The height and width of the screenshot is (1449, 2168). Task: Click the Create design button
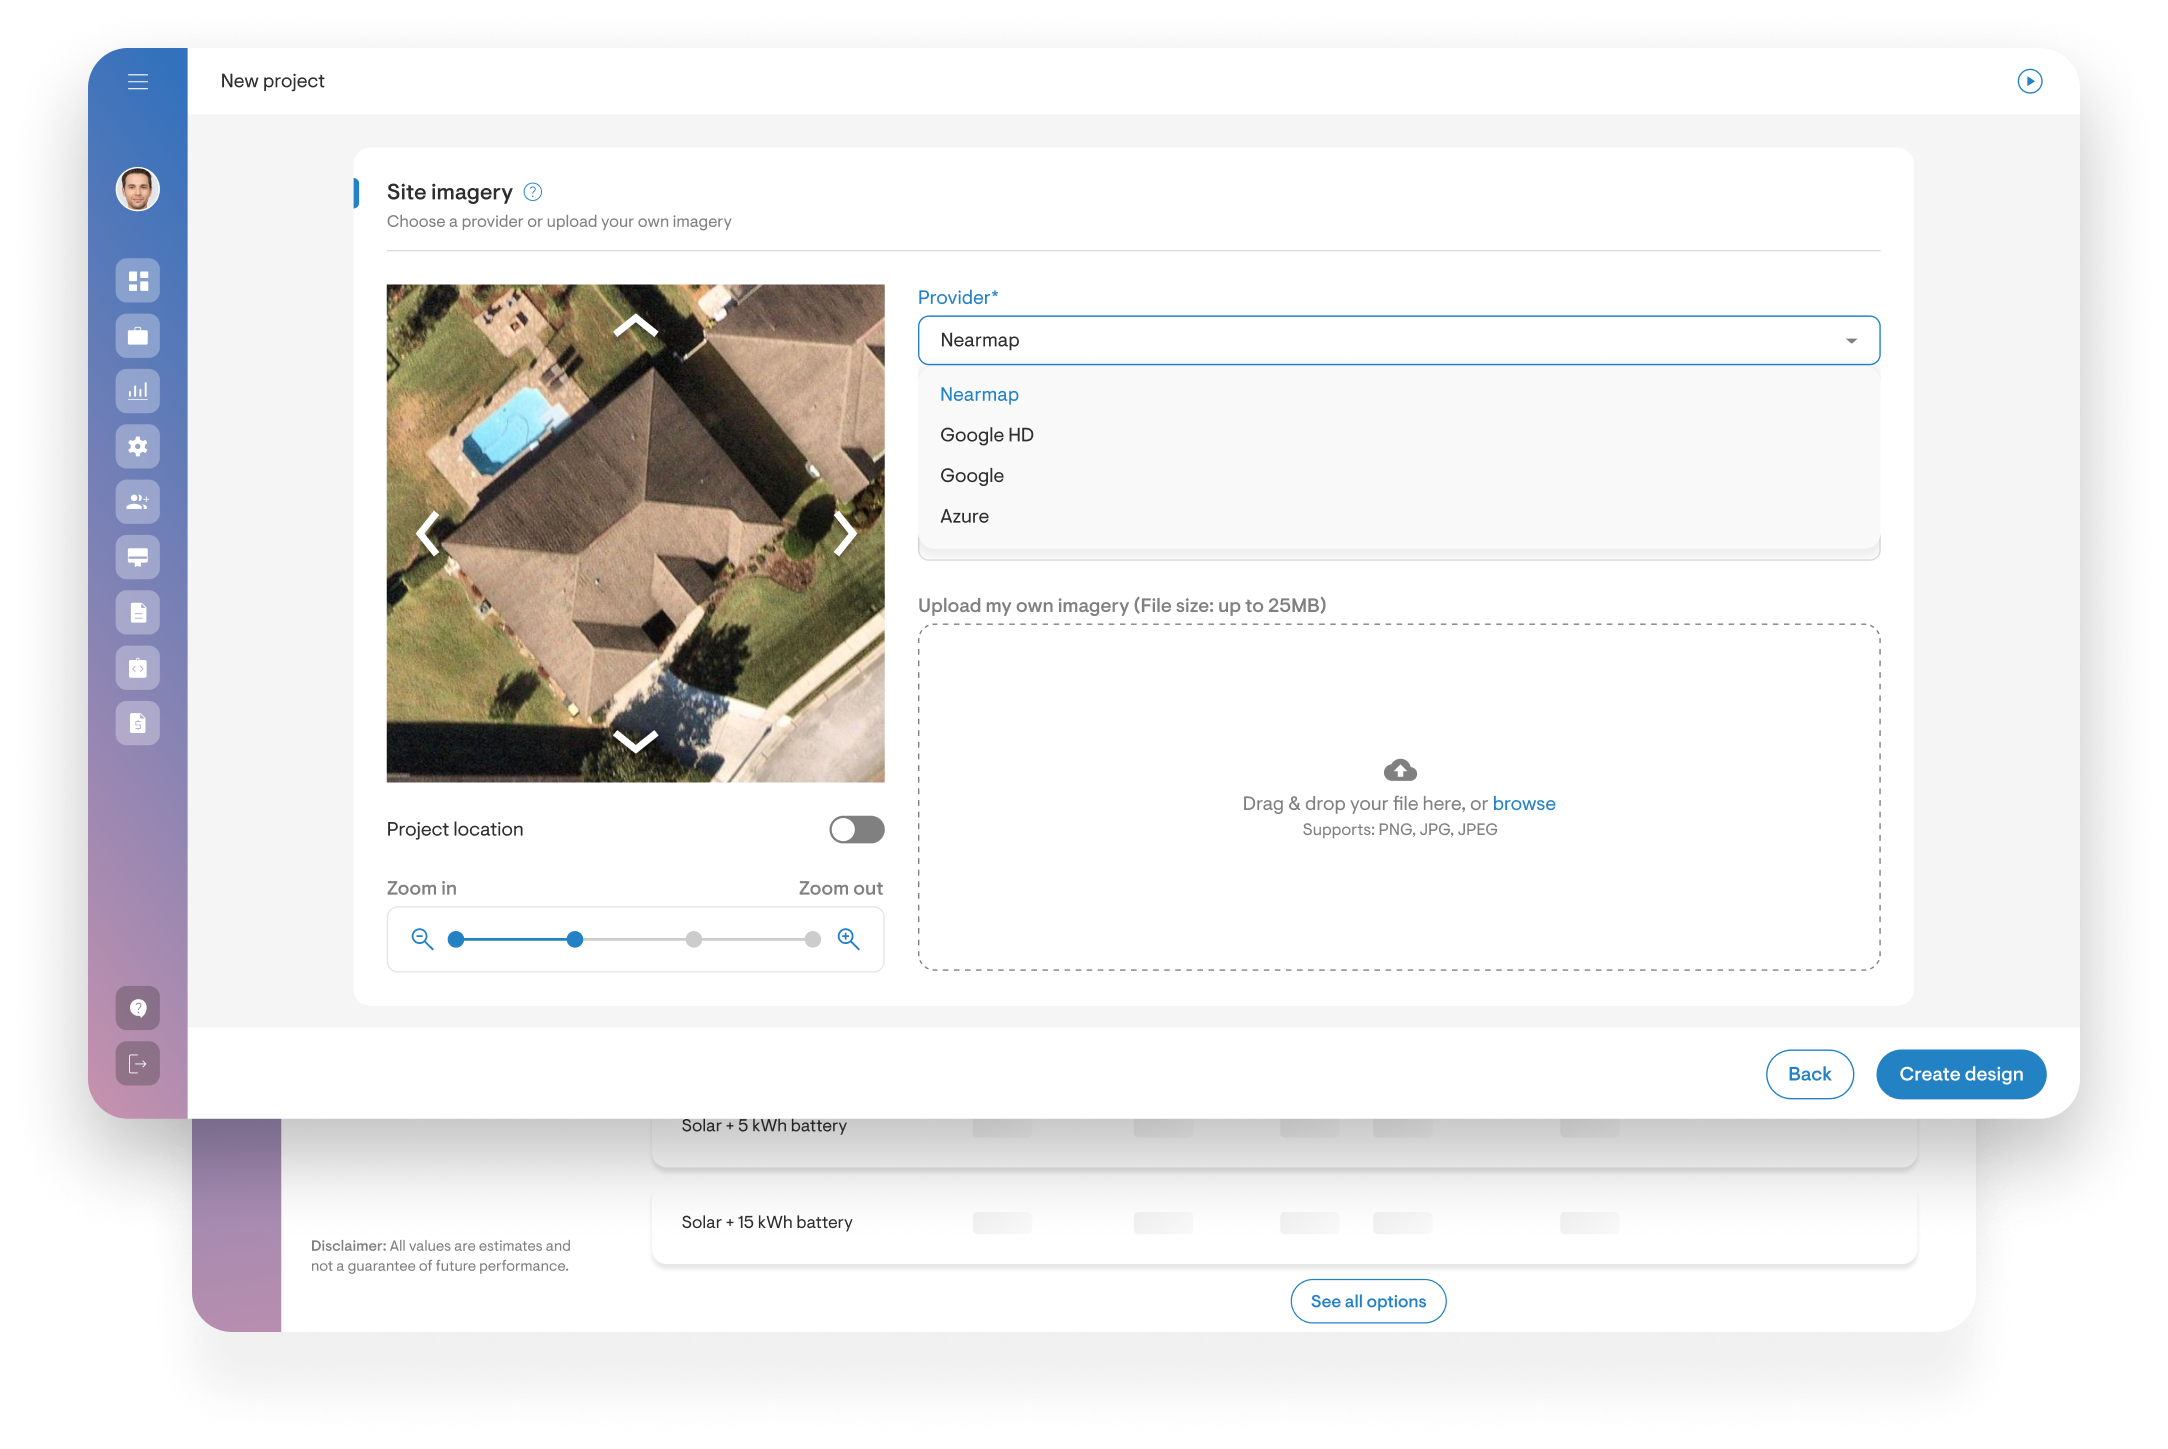[x=1960, y=1074]
